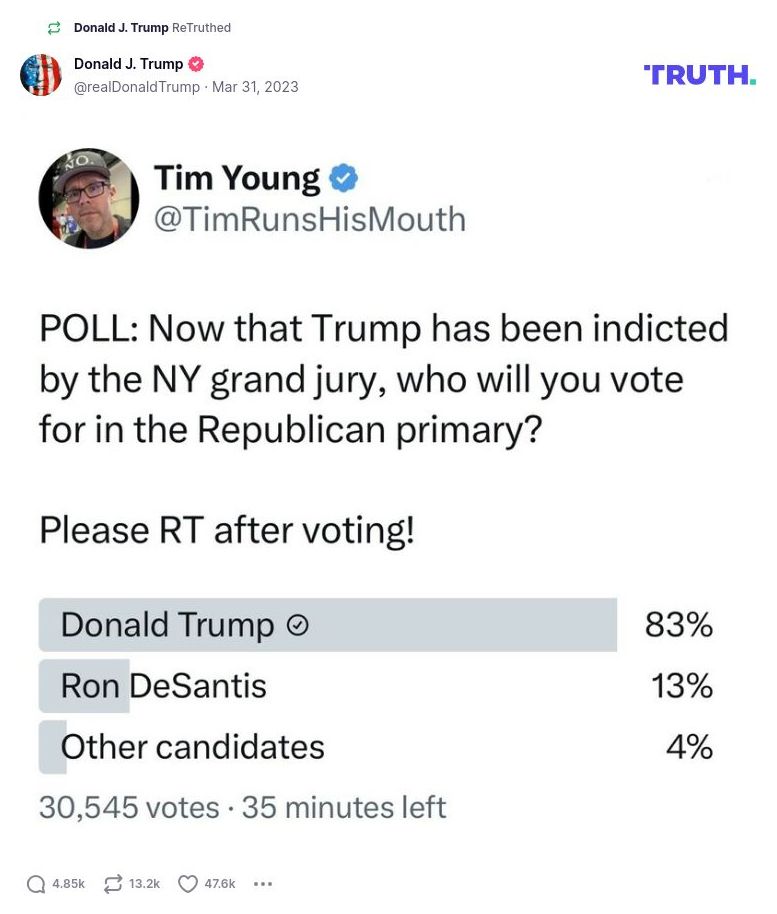Click the 83% Donald Trump poll bar
The width and height of the screenshot is (777, 914).
pos(330,624)
